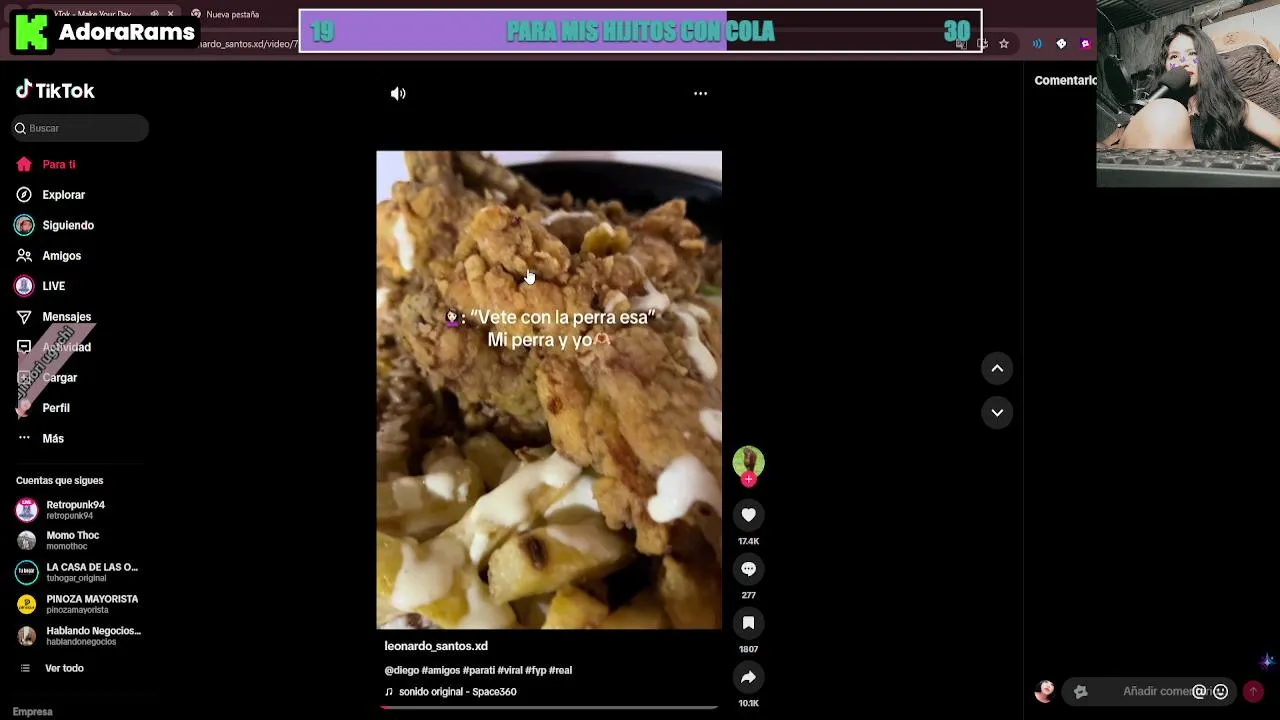Go to next video with down chevron
1280x720 pixels.
pos(997,412)
